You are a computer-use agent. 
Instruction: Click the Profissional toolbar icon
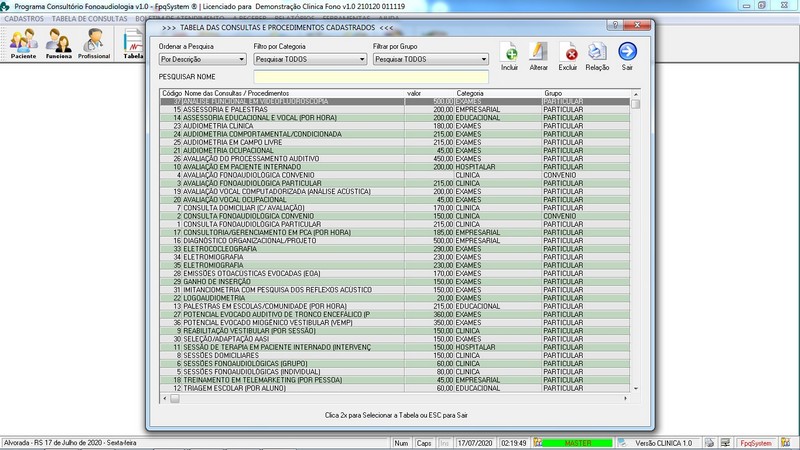pos(94,43)
